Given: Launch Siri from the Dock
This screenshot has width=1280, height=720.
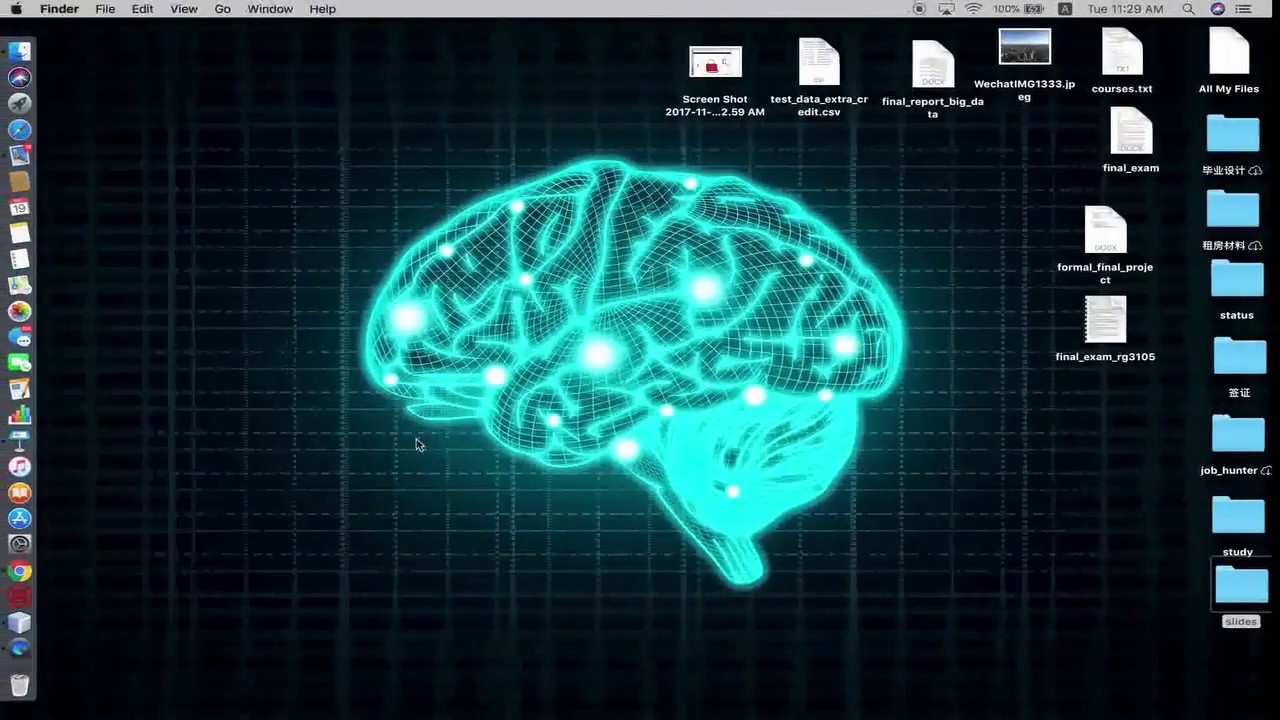Looking at the screenshot, I should click(19, 77).
